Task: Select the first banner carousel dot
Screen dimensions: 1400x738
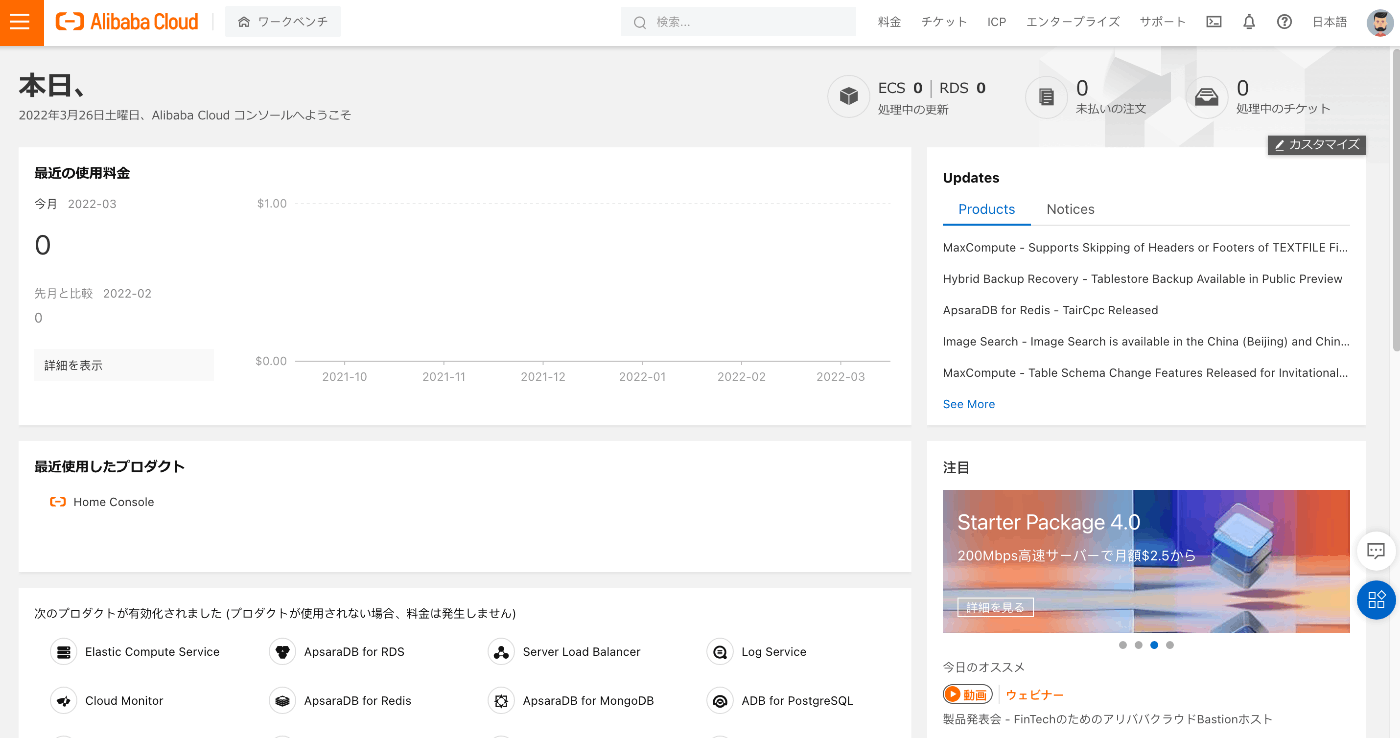Action: (x=1123, y=645)
